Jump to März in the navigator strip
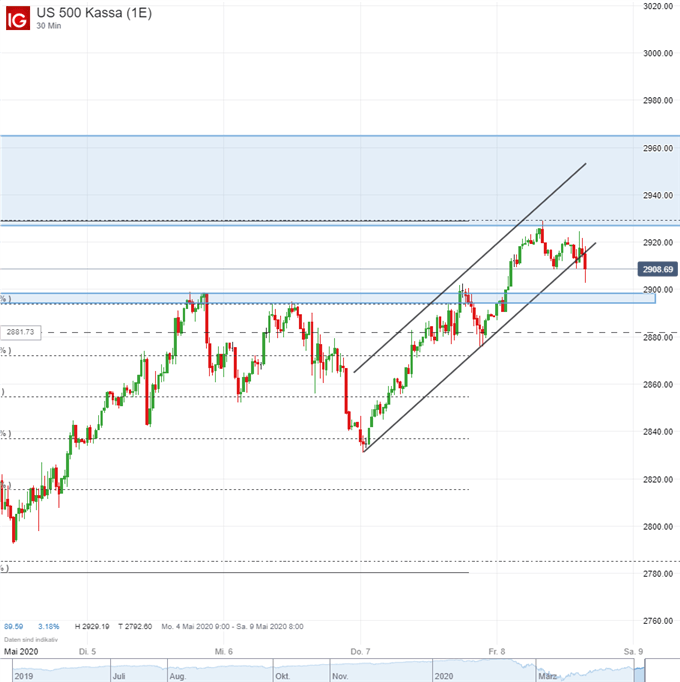 (547, 676)
